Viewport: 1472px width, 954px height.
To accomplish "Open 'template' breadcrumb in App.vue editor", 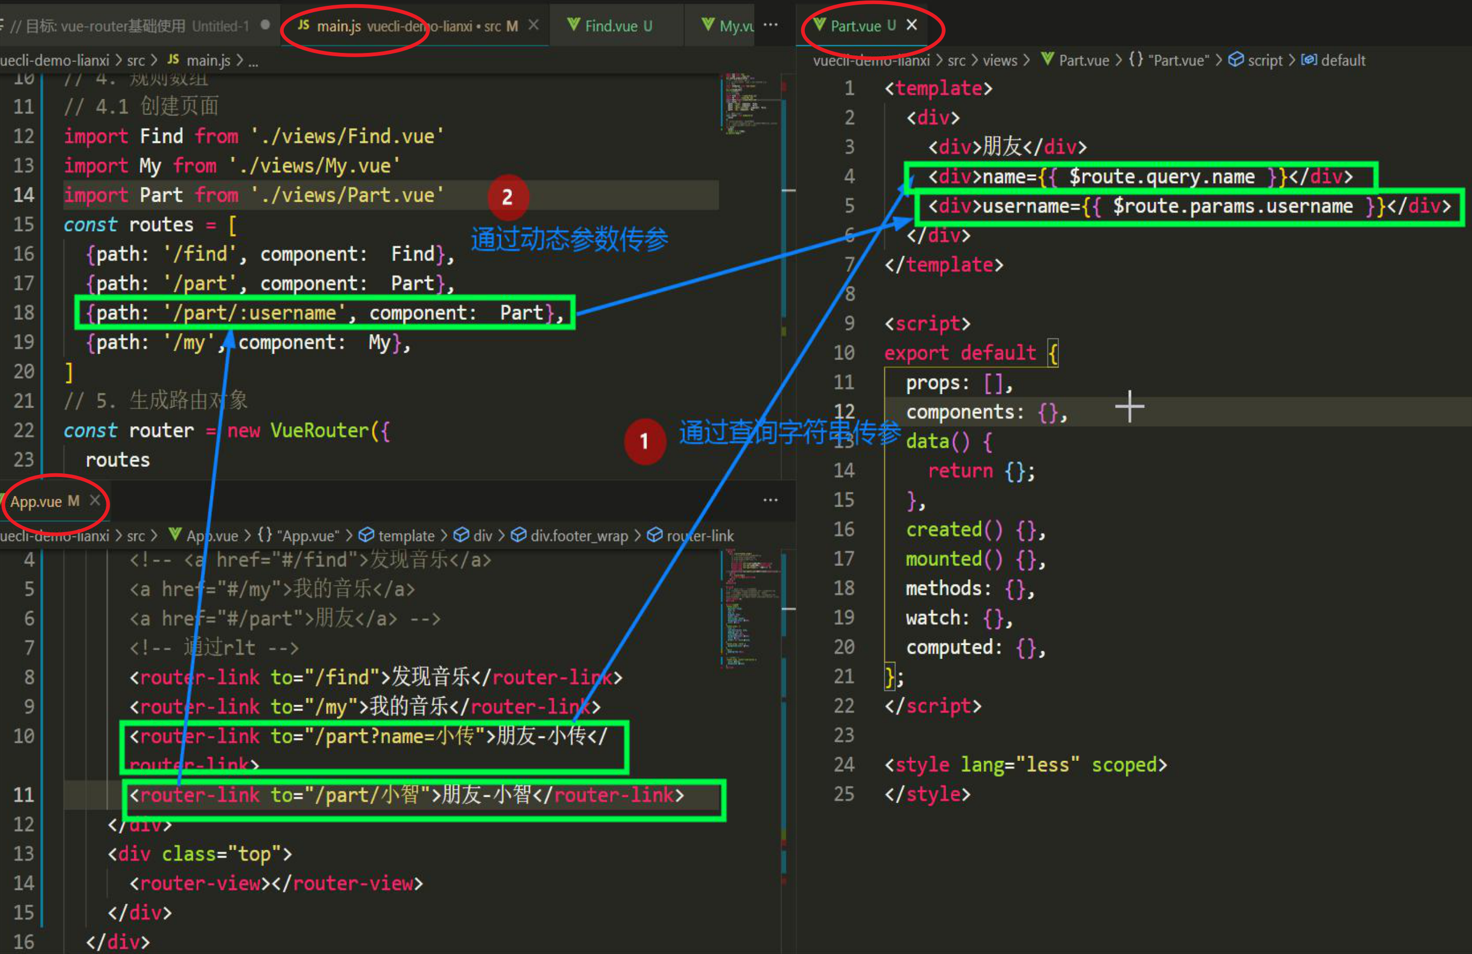I will 406,536.
